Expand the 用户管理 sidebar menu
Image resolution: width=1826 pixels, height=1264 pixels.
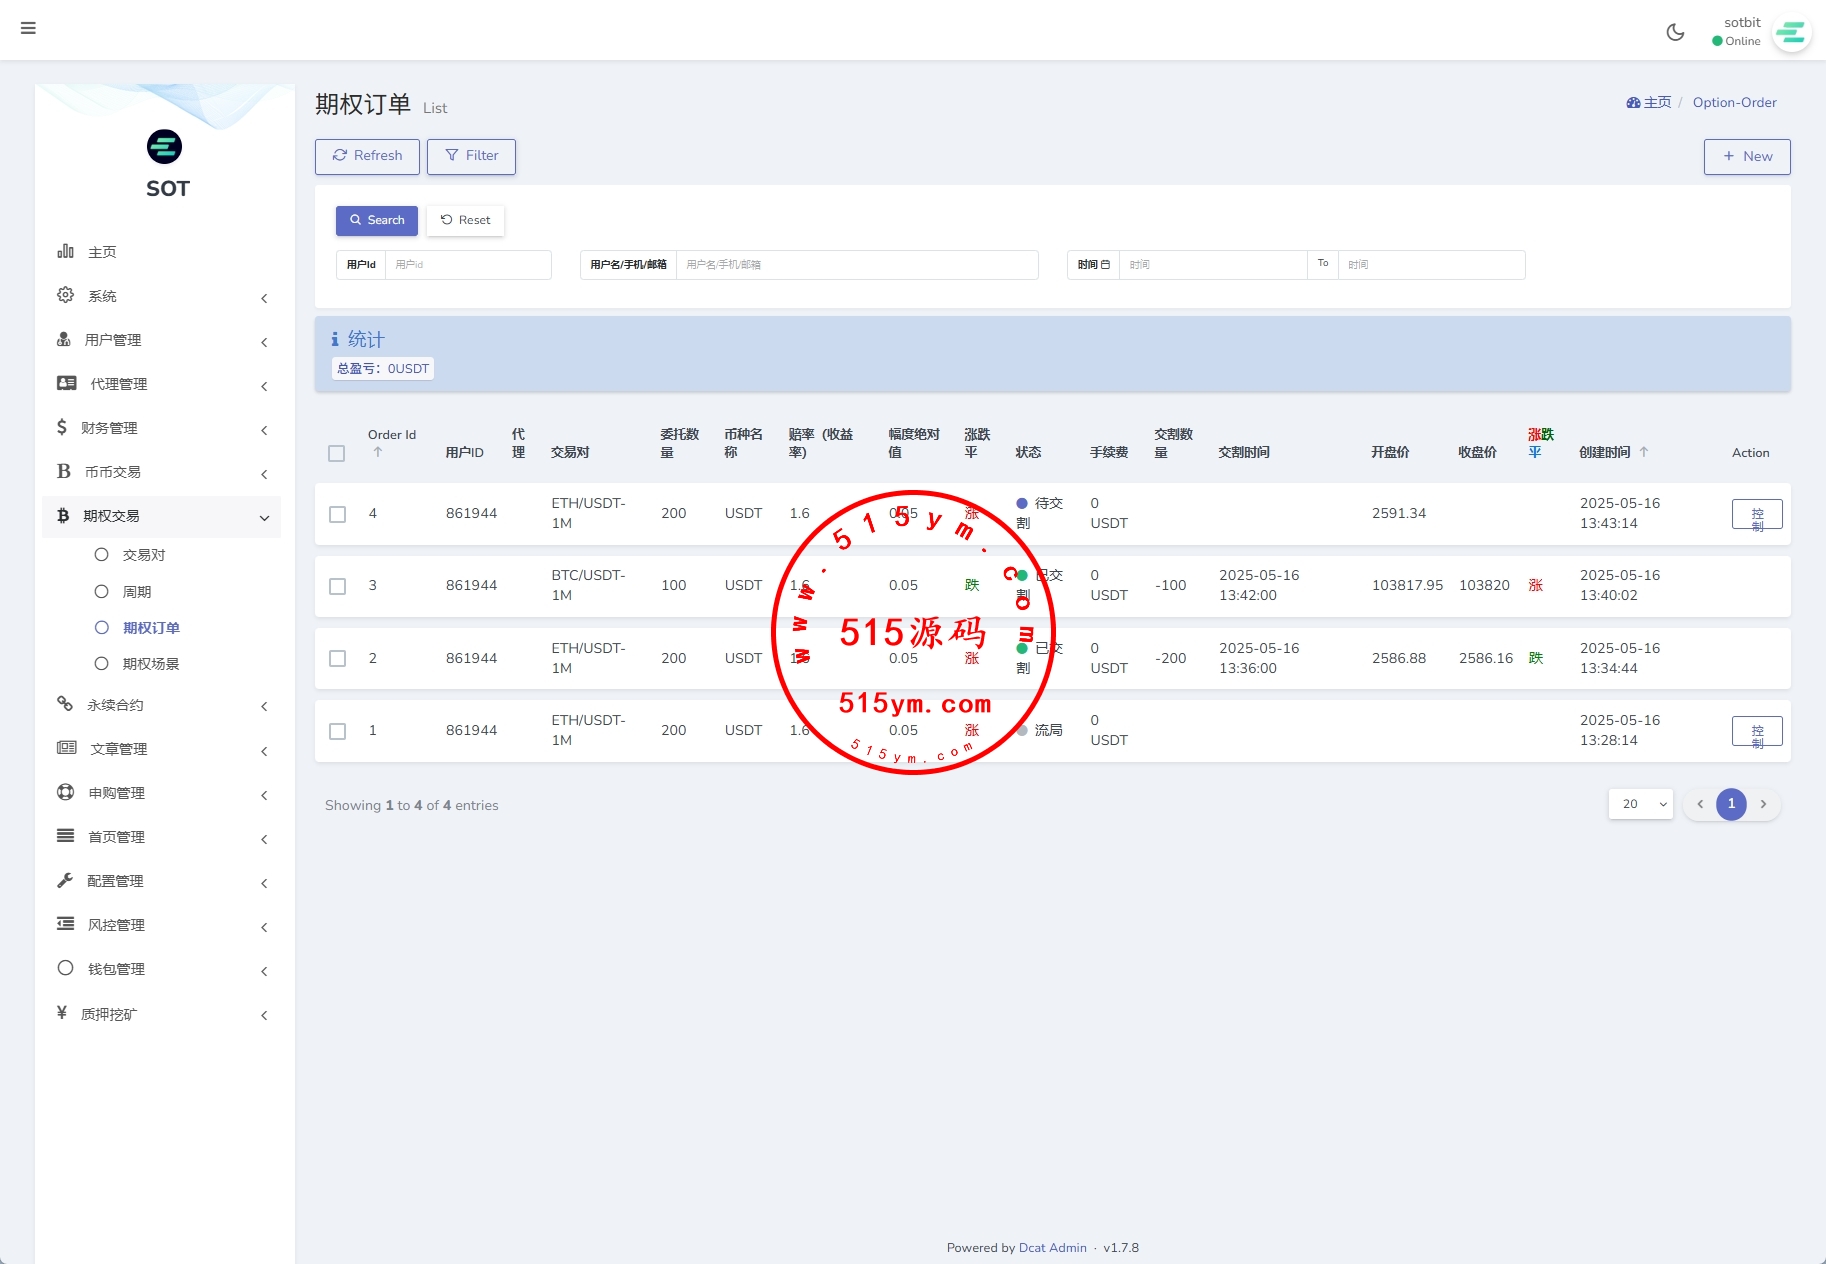click(160, 340)
